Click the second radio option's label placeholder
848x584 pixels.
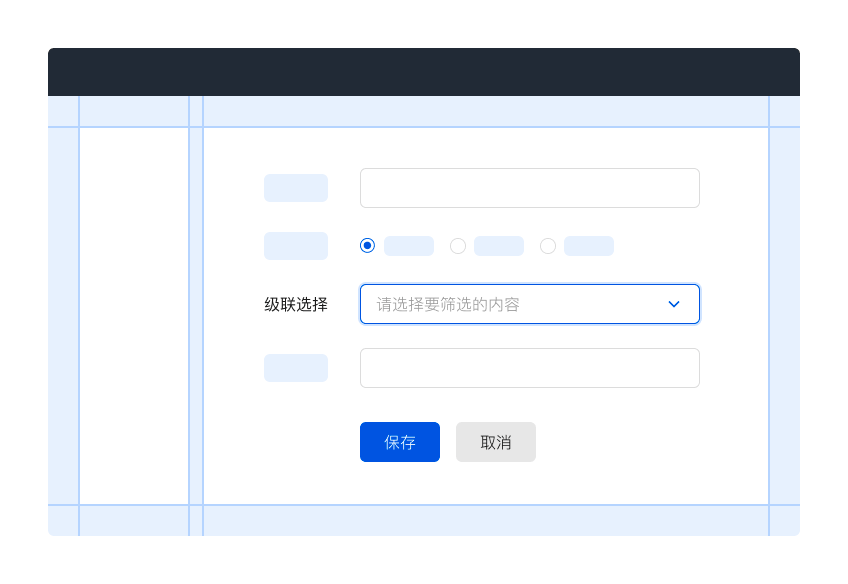(x=499, y=246)
